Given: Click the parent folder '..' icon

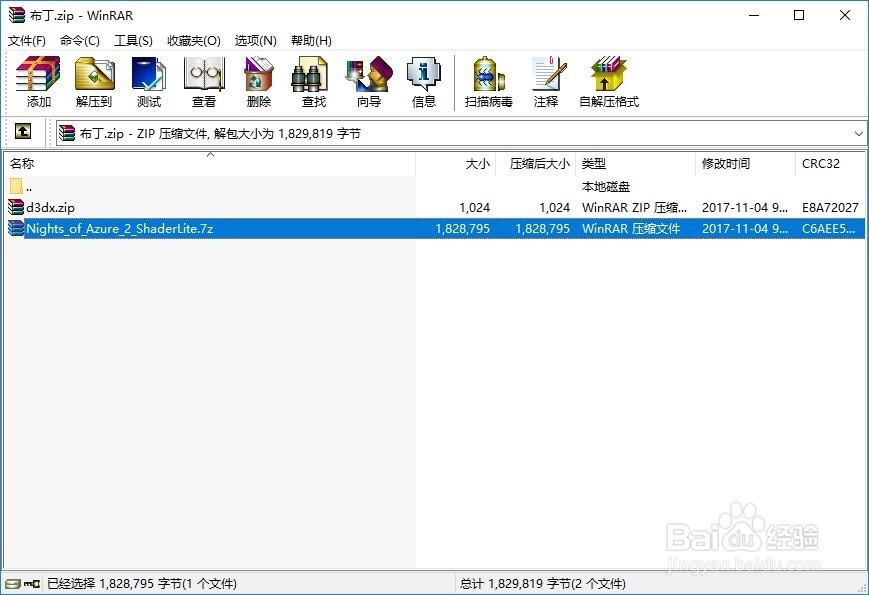Looking at the screenshot, I should [16, 186].
